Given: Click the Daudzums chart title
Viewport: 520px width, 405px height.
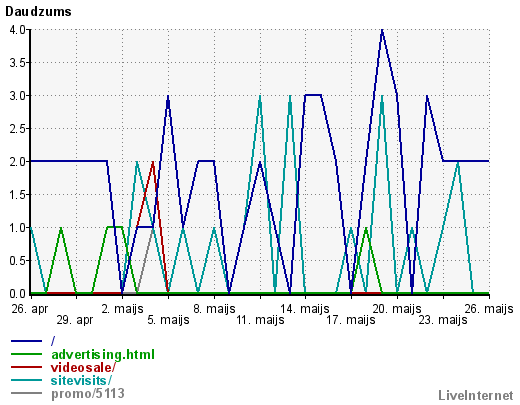Looking at the screenshot, I should 38,12.
